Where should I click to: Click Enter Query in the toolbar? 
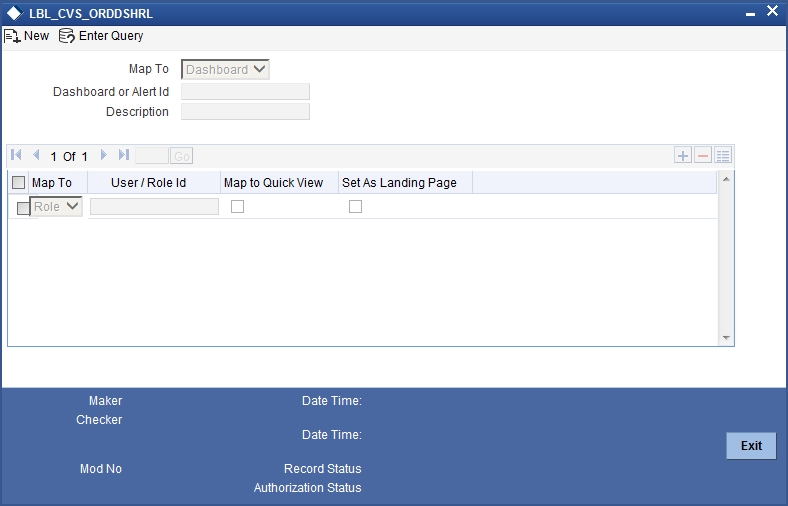102,36
